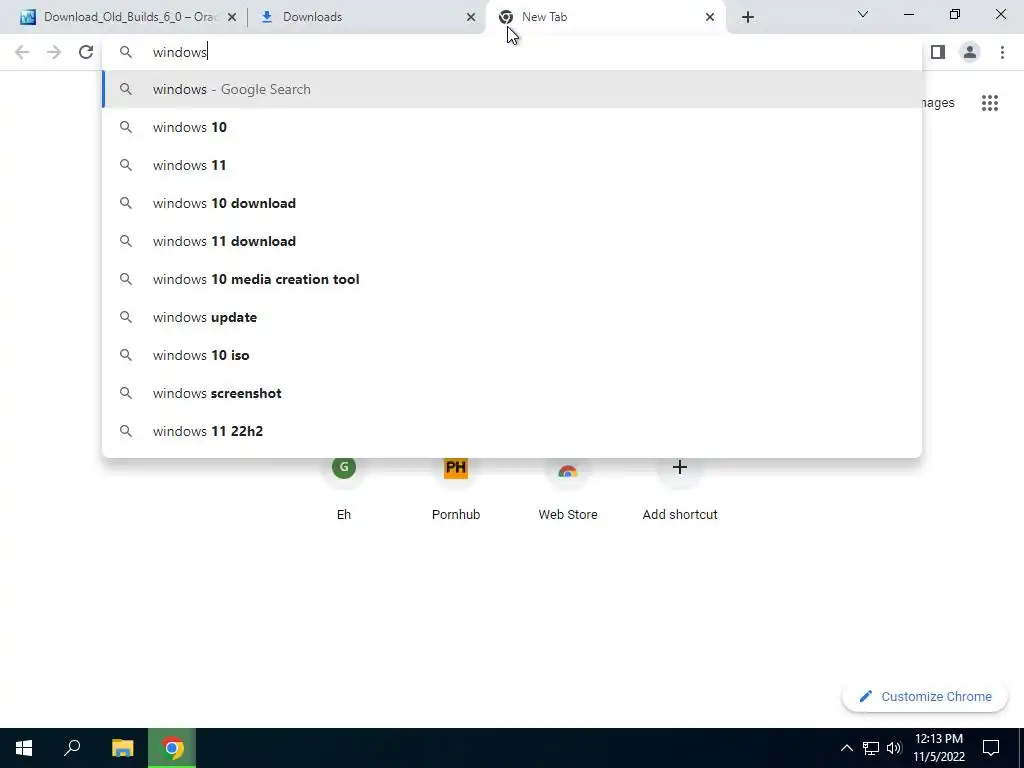The width and height of the screenshot is (1024, 768).
Task: Open taskbar search magnifier
Action: 72,748
